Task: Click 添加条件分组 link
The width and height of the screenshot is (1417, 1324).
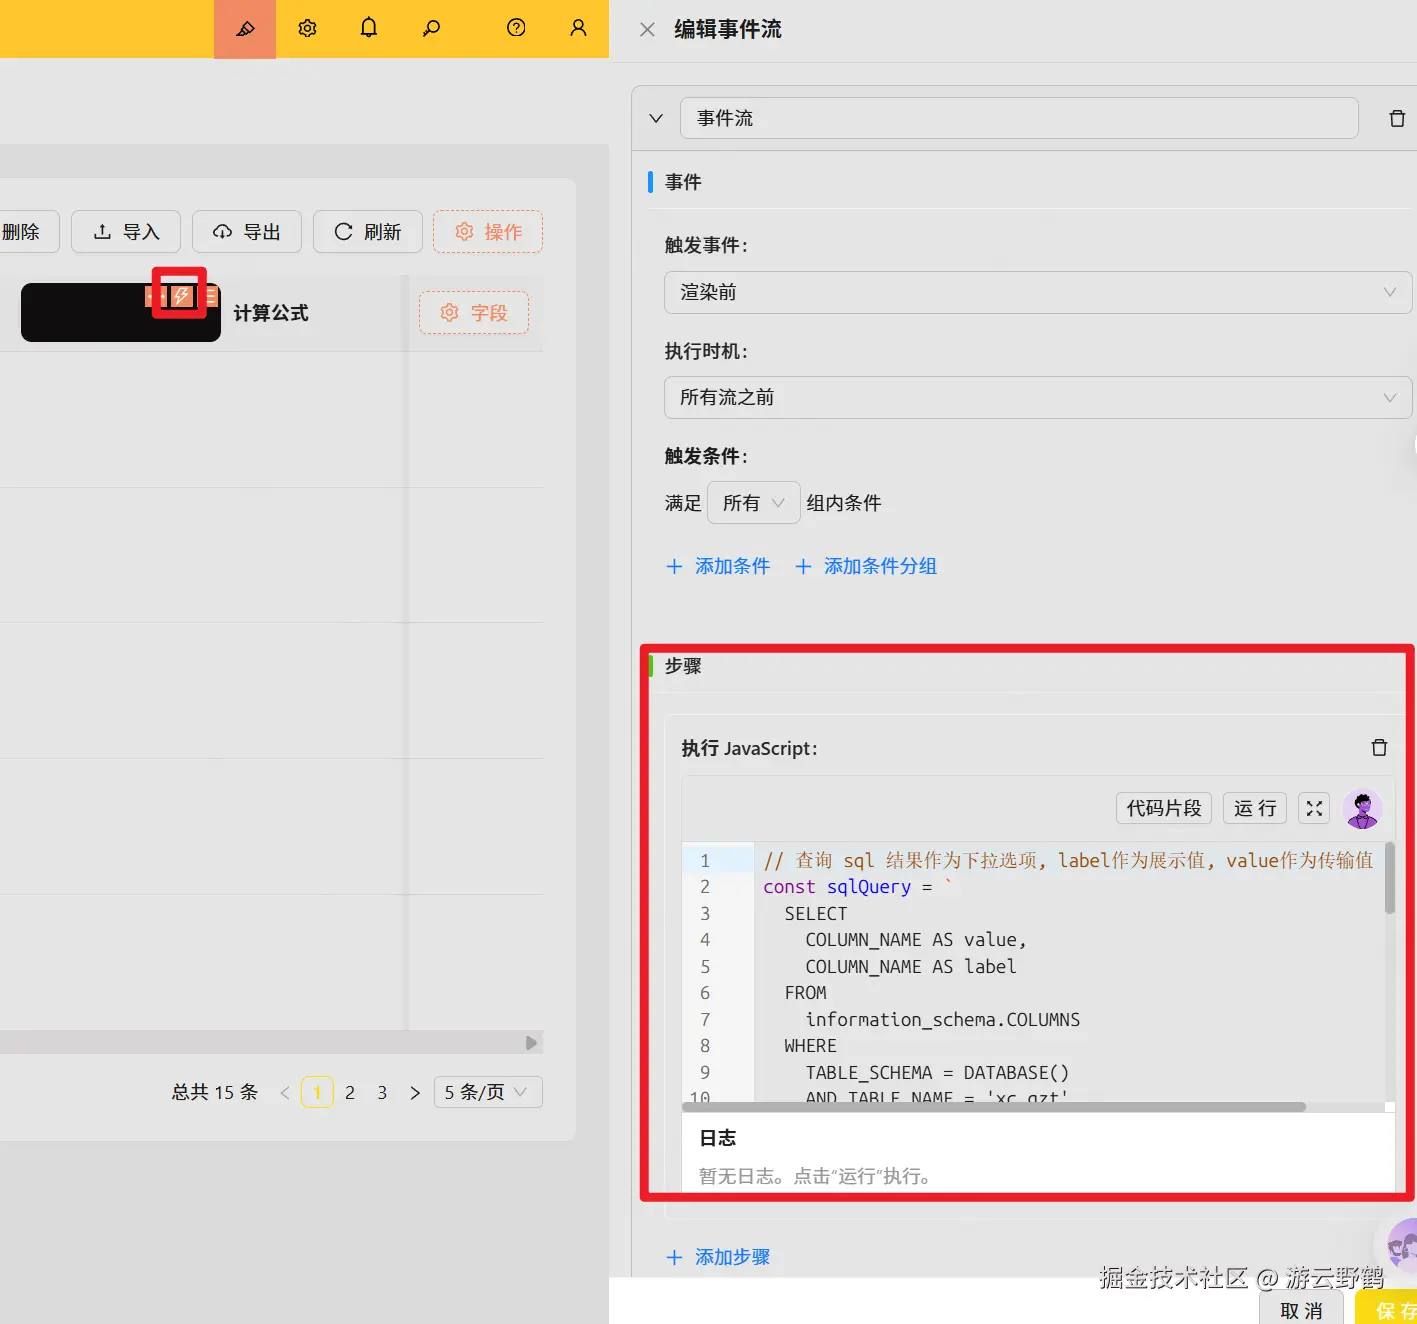Action: [866, 566]
